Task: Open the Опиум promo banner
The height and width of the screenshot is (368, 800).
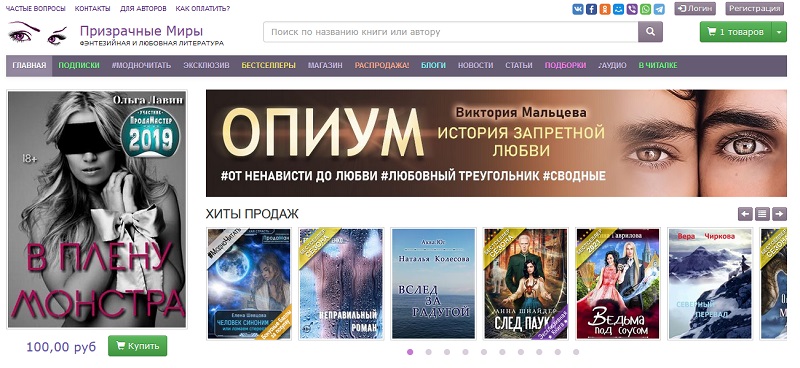Action: point(496,143)
